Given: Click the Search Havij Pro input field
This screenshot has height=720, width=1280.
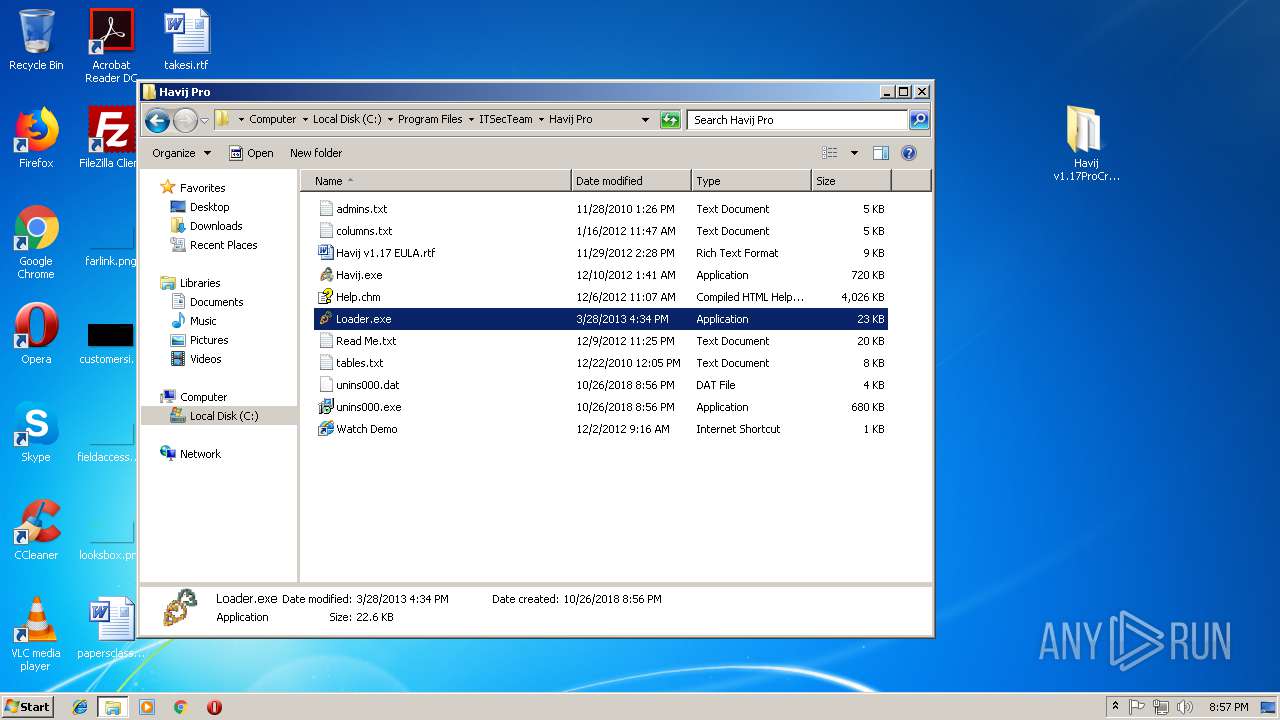Looking at the screenshot, I should tap(797, 120).
